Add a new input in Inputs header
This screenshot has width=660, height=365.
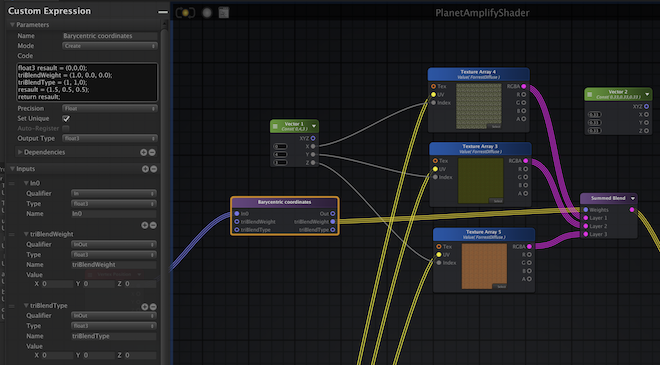coord(145,169)
